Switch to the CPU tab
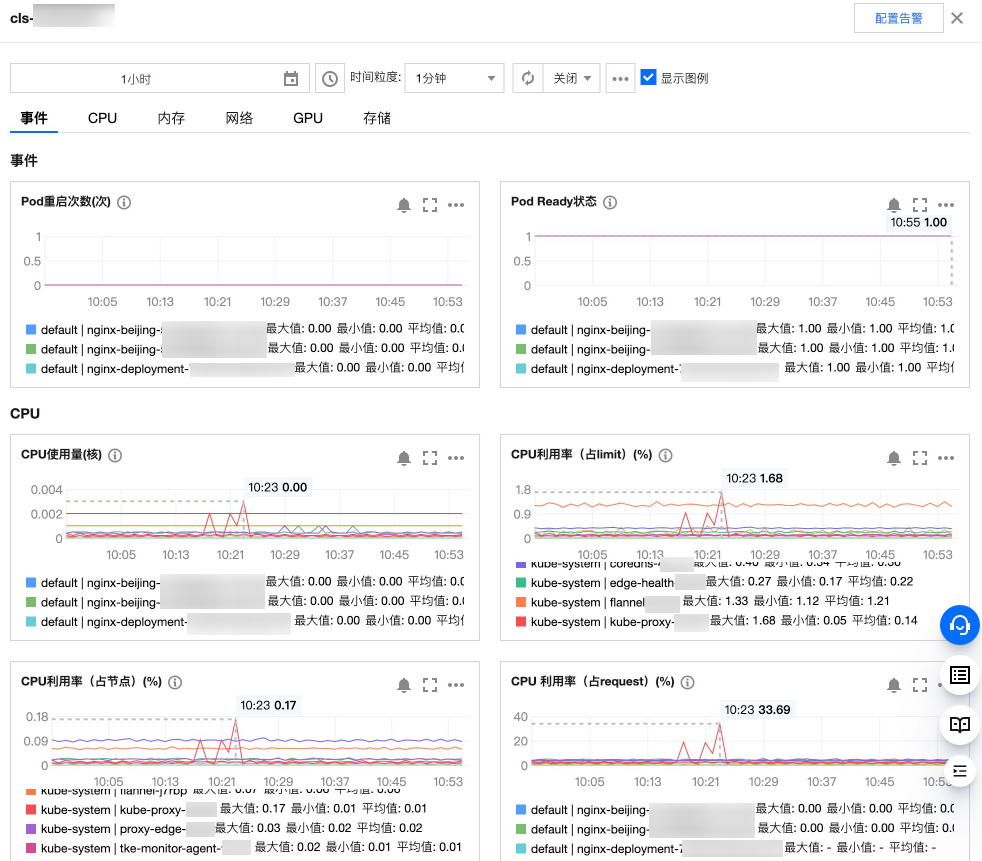Screen dimensions: 982x861 click(102, 118)
